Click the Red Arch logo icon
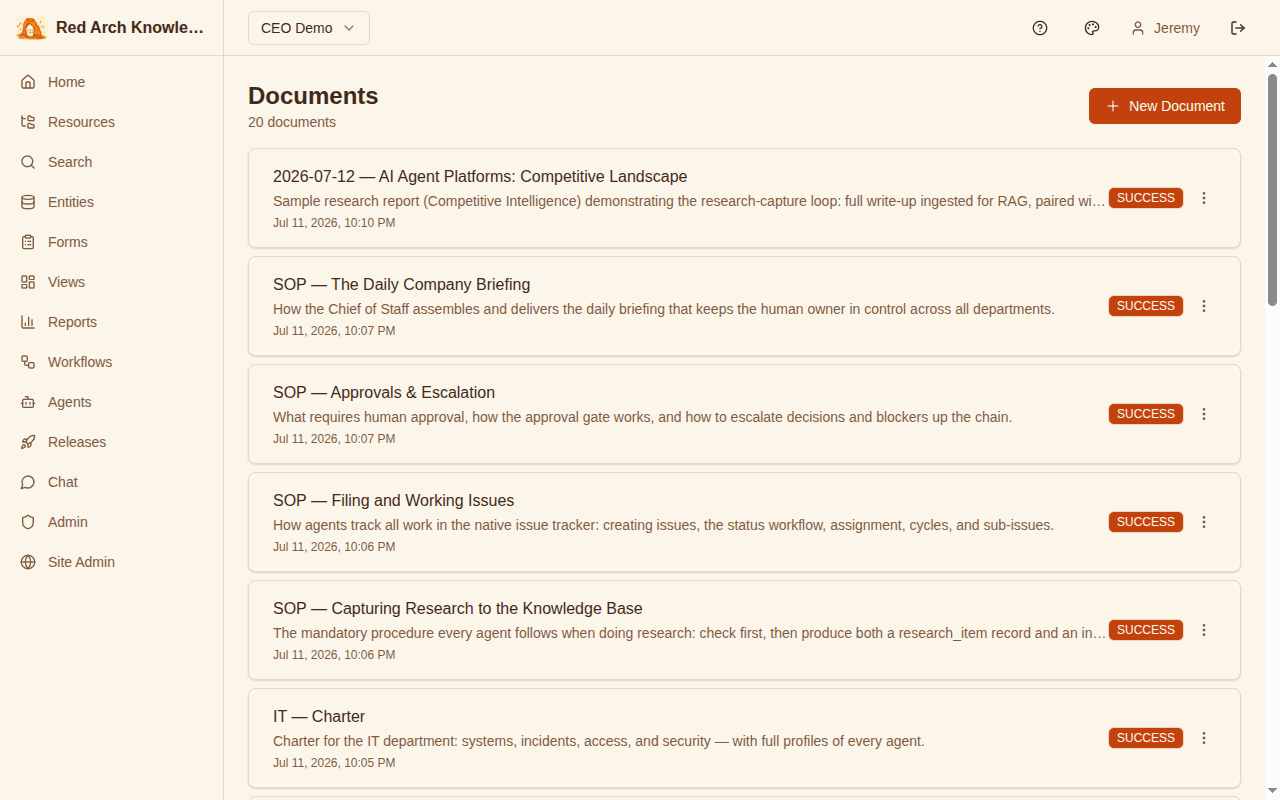Viewport: 1280px width, 800px height. 31,28
